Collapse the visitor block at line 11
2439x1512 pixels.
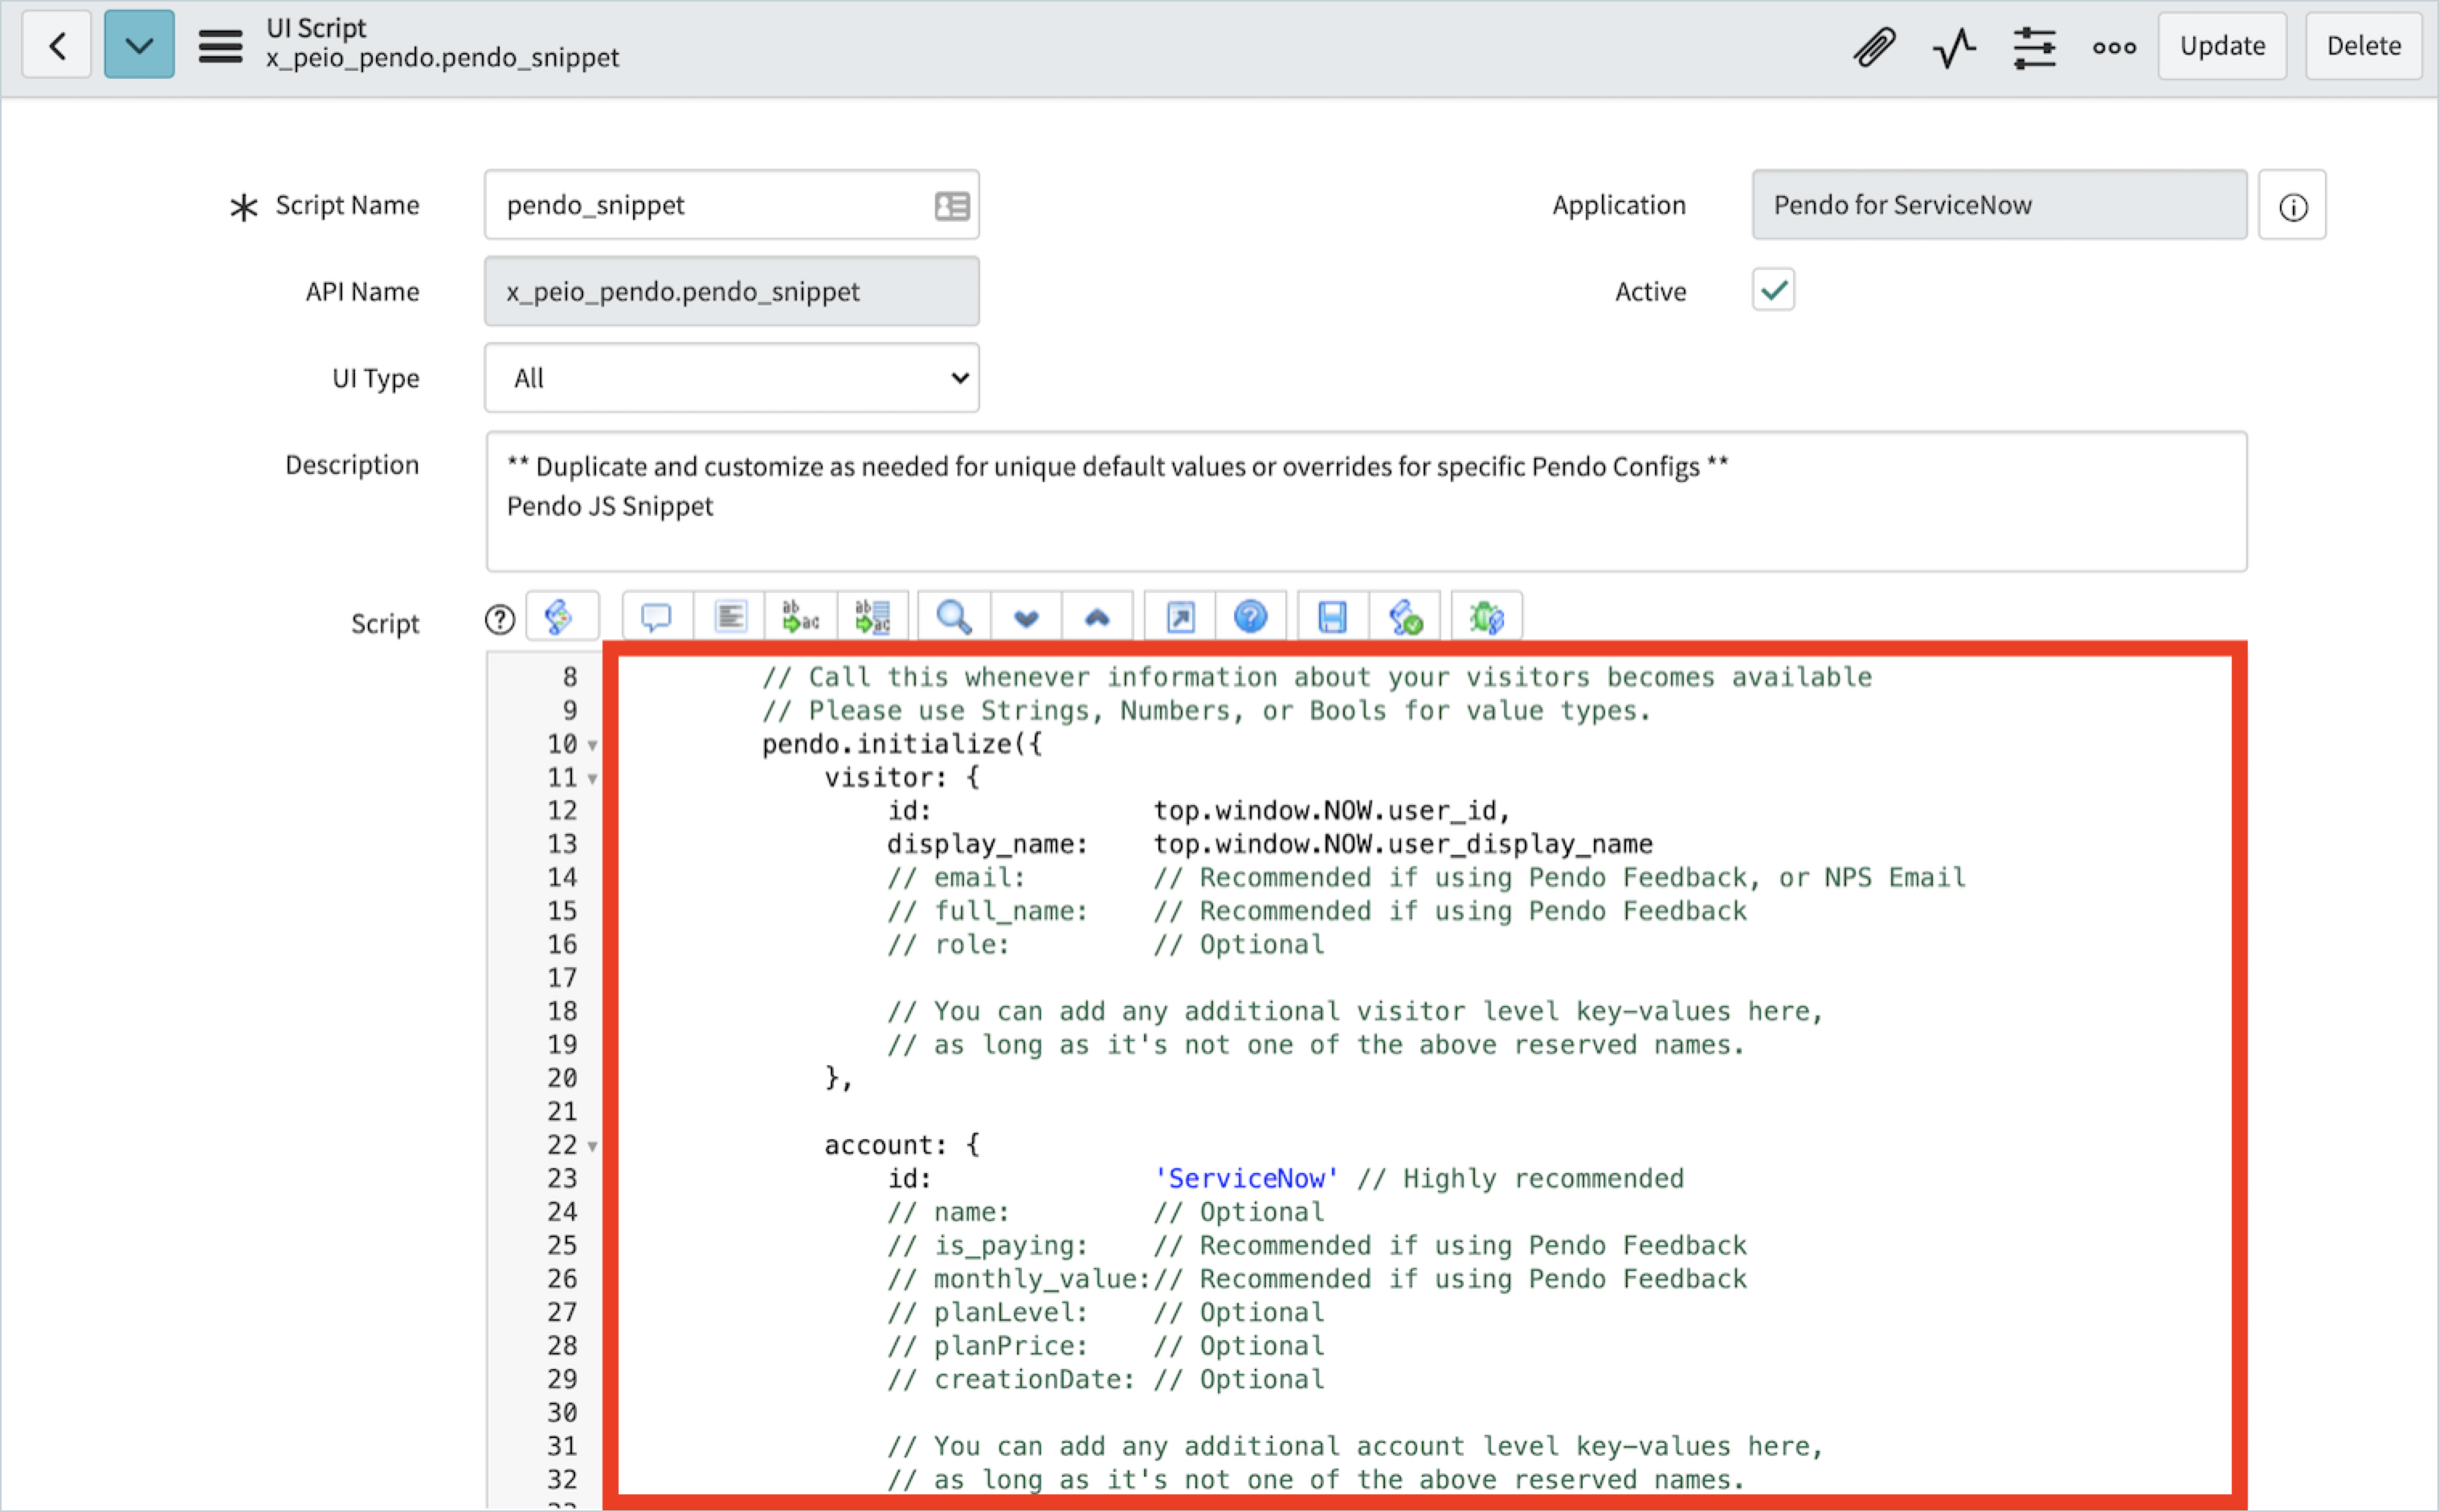point(593,779)
